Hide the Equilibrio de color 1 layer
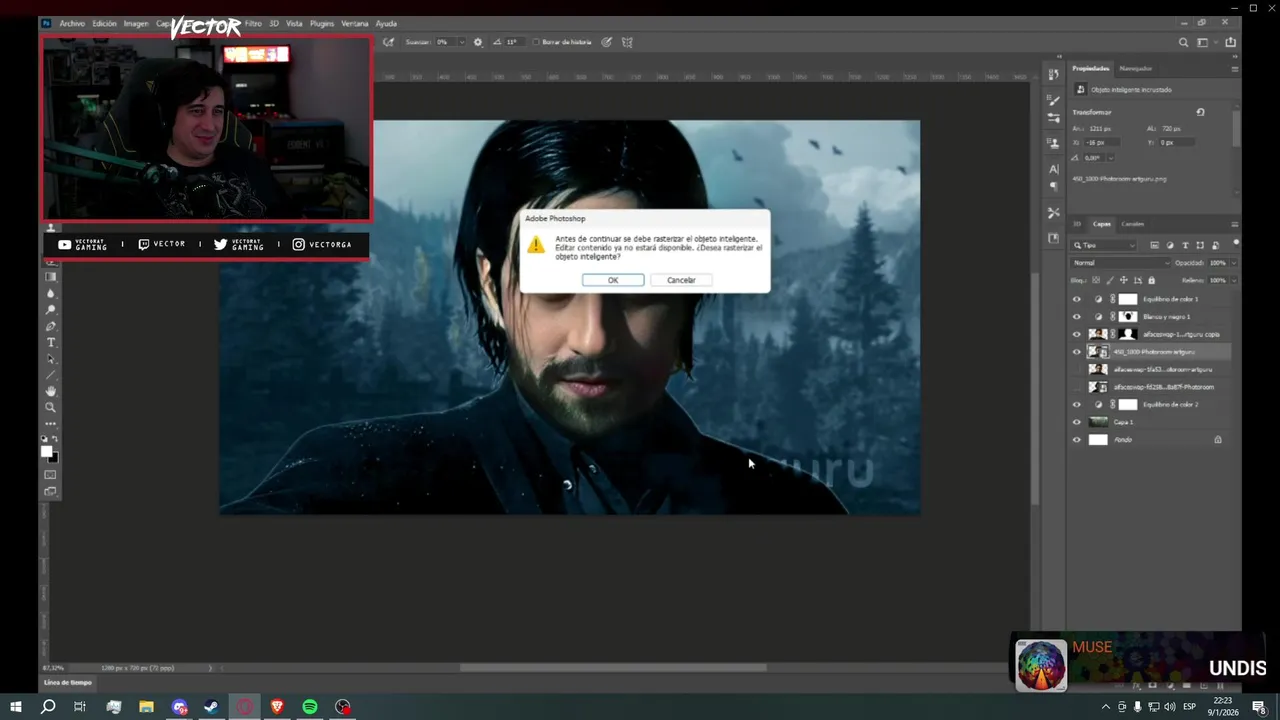This screenshot has width=1280, height=720. [1076, 299]
